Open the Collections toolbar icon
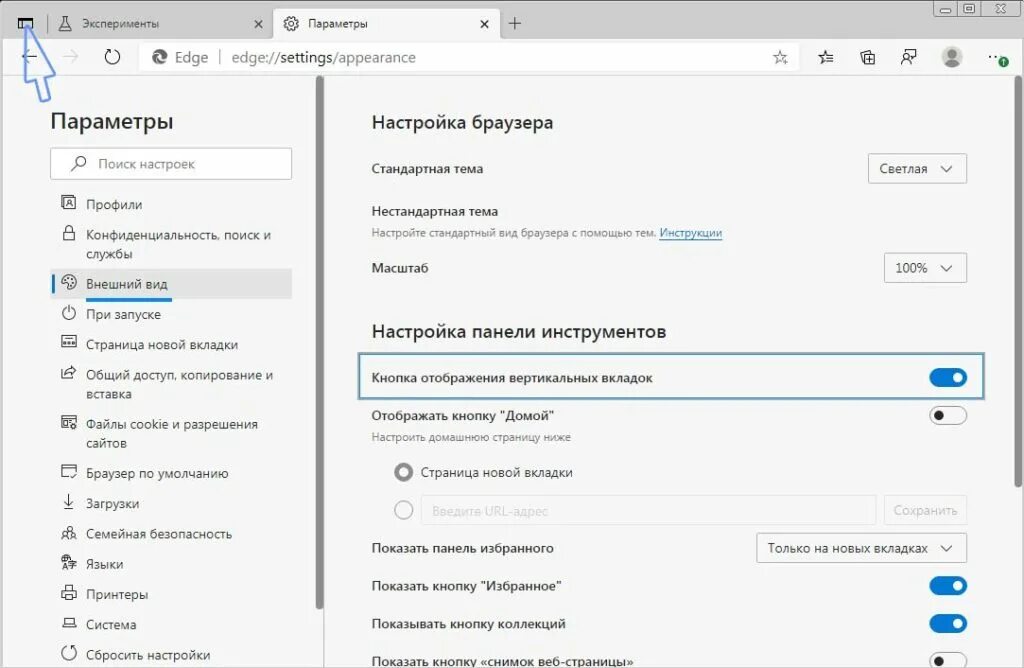The image size is (1024, 668). (867, 57)
